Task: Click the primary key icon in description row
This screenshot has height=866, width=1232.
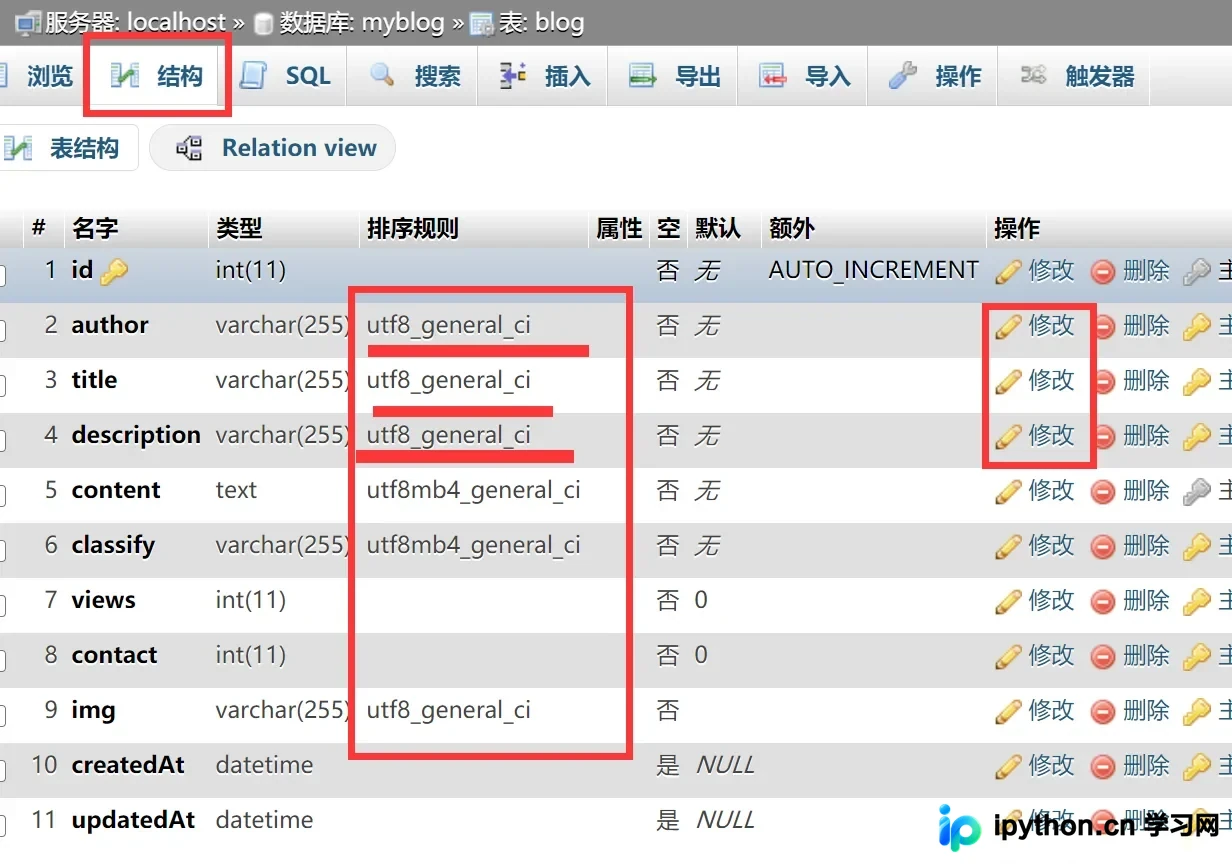Action: coord(1197,436)
